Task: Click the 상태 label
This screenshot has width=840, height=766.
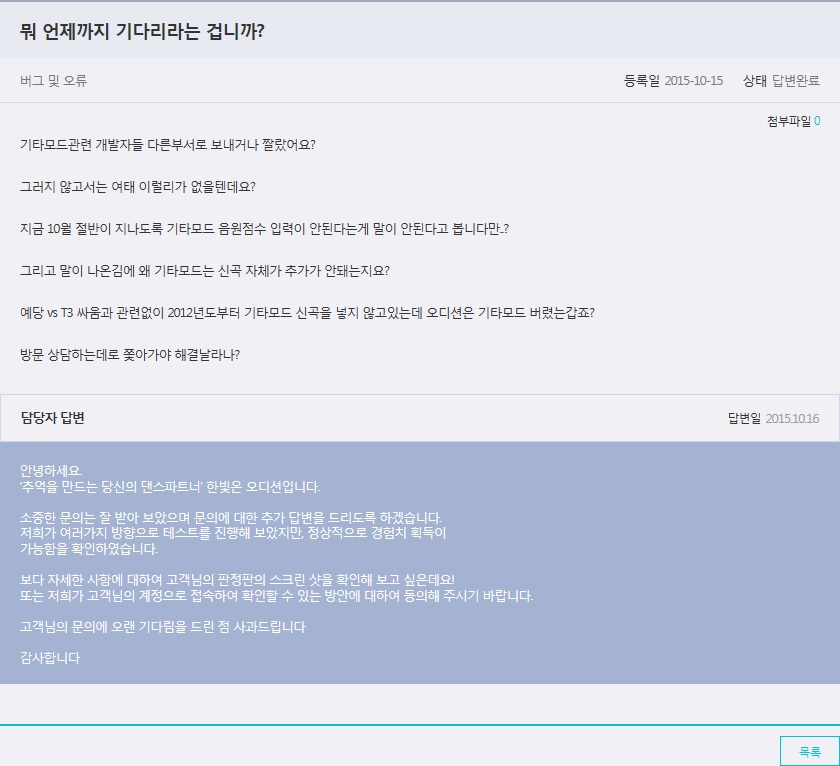Action: [x=755, y=81]
